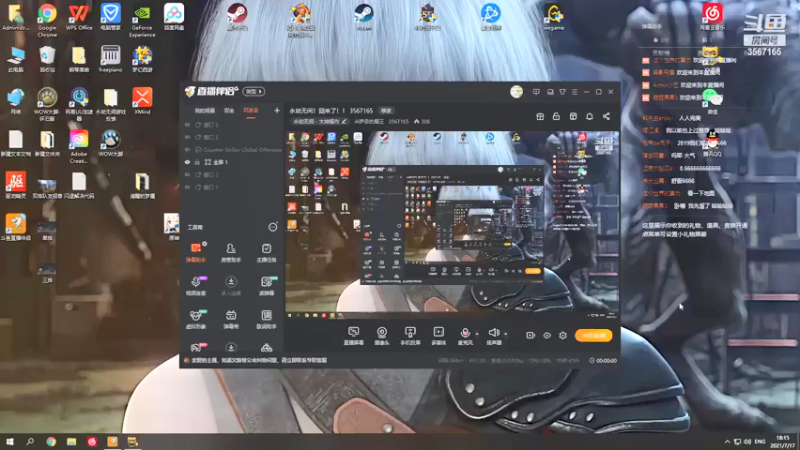Click the 修改 button beside the room title
This screenshot has width=800, height=450.
pos(386,111)
